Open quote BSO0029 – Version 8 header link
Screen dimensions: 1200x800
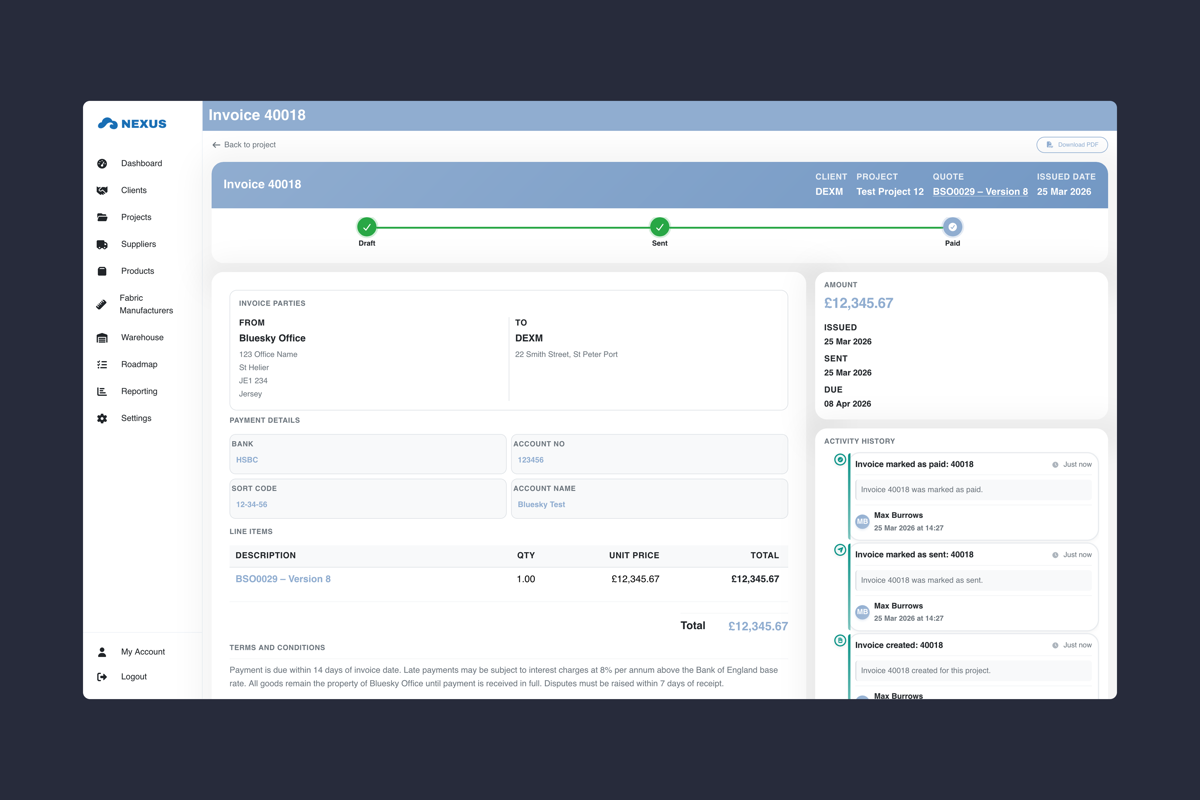980,192
